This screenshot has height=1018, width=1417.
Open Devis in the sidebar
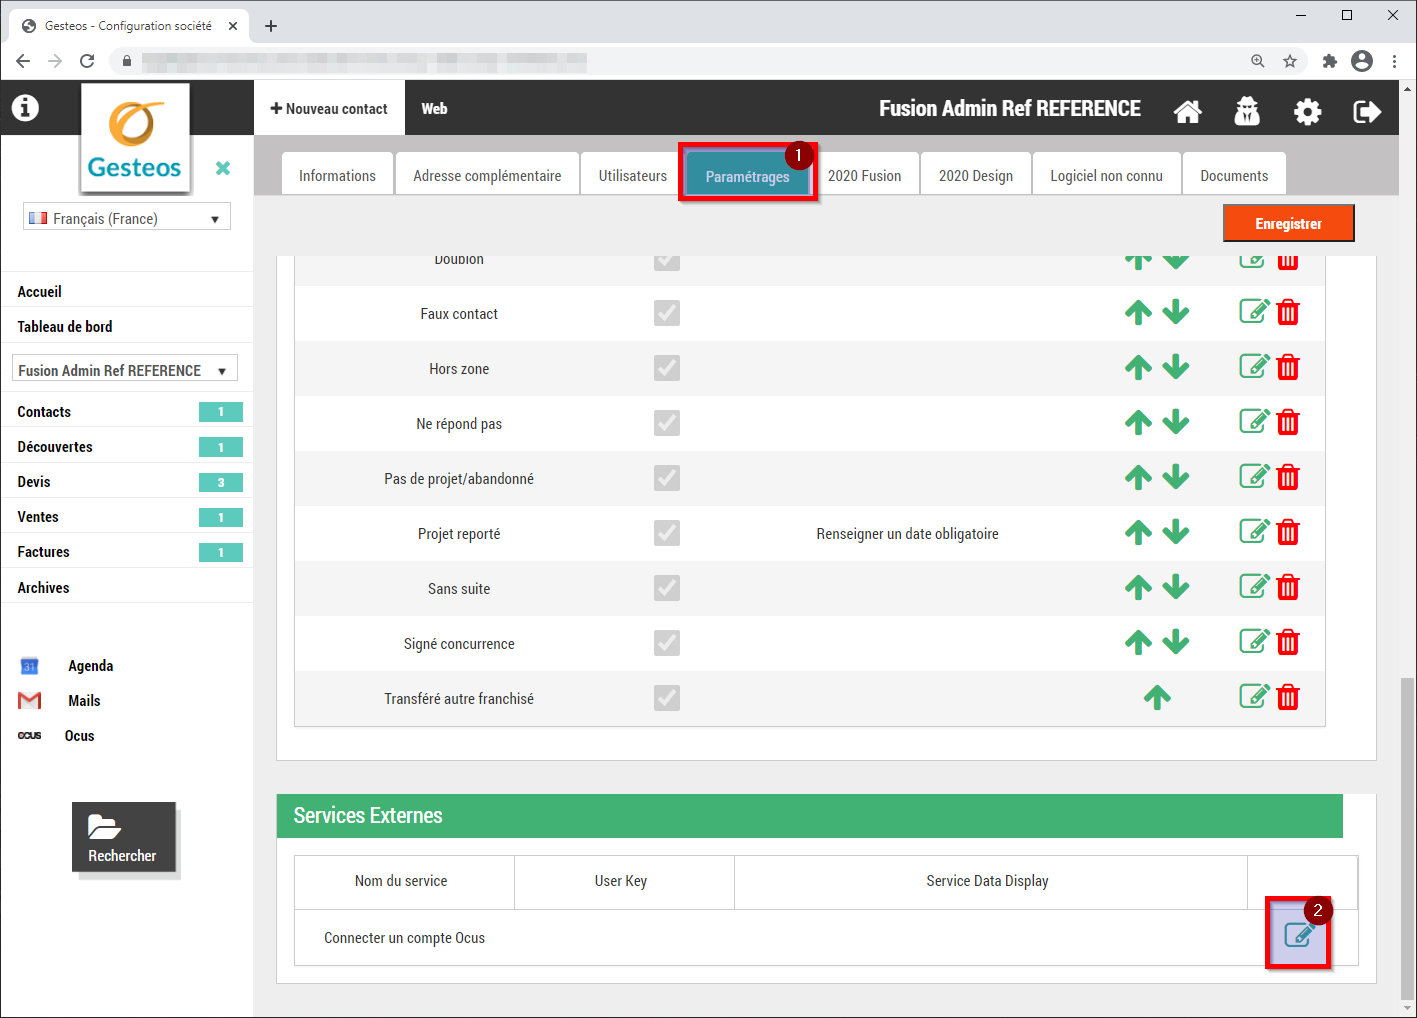click(x=34, y=482)
